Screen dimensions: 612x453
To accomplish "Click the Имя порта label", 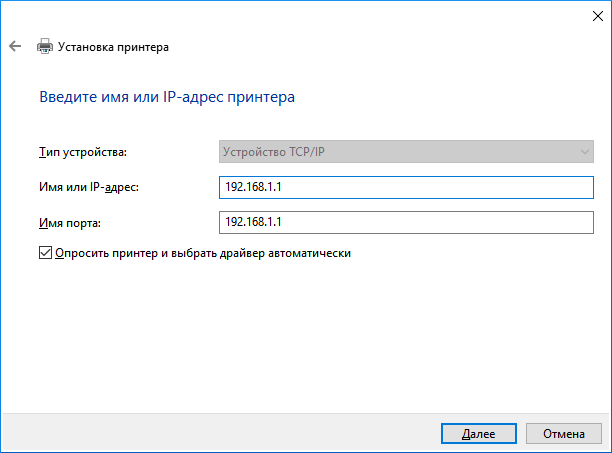I will pyautogui.click(x=69, y=221).
